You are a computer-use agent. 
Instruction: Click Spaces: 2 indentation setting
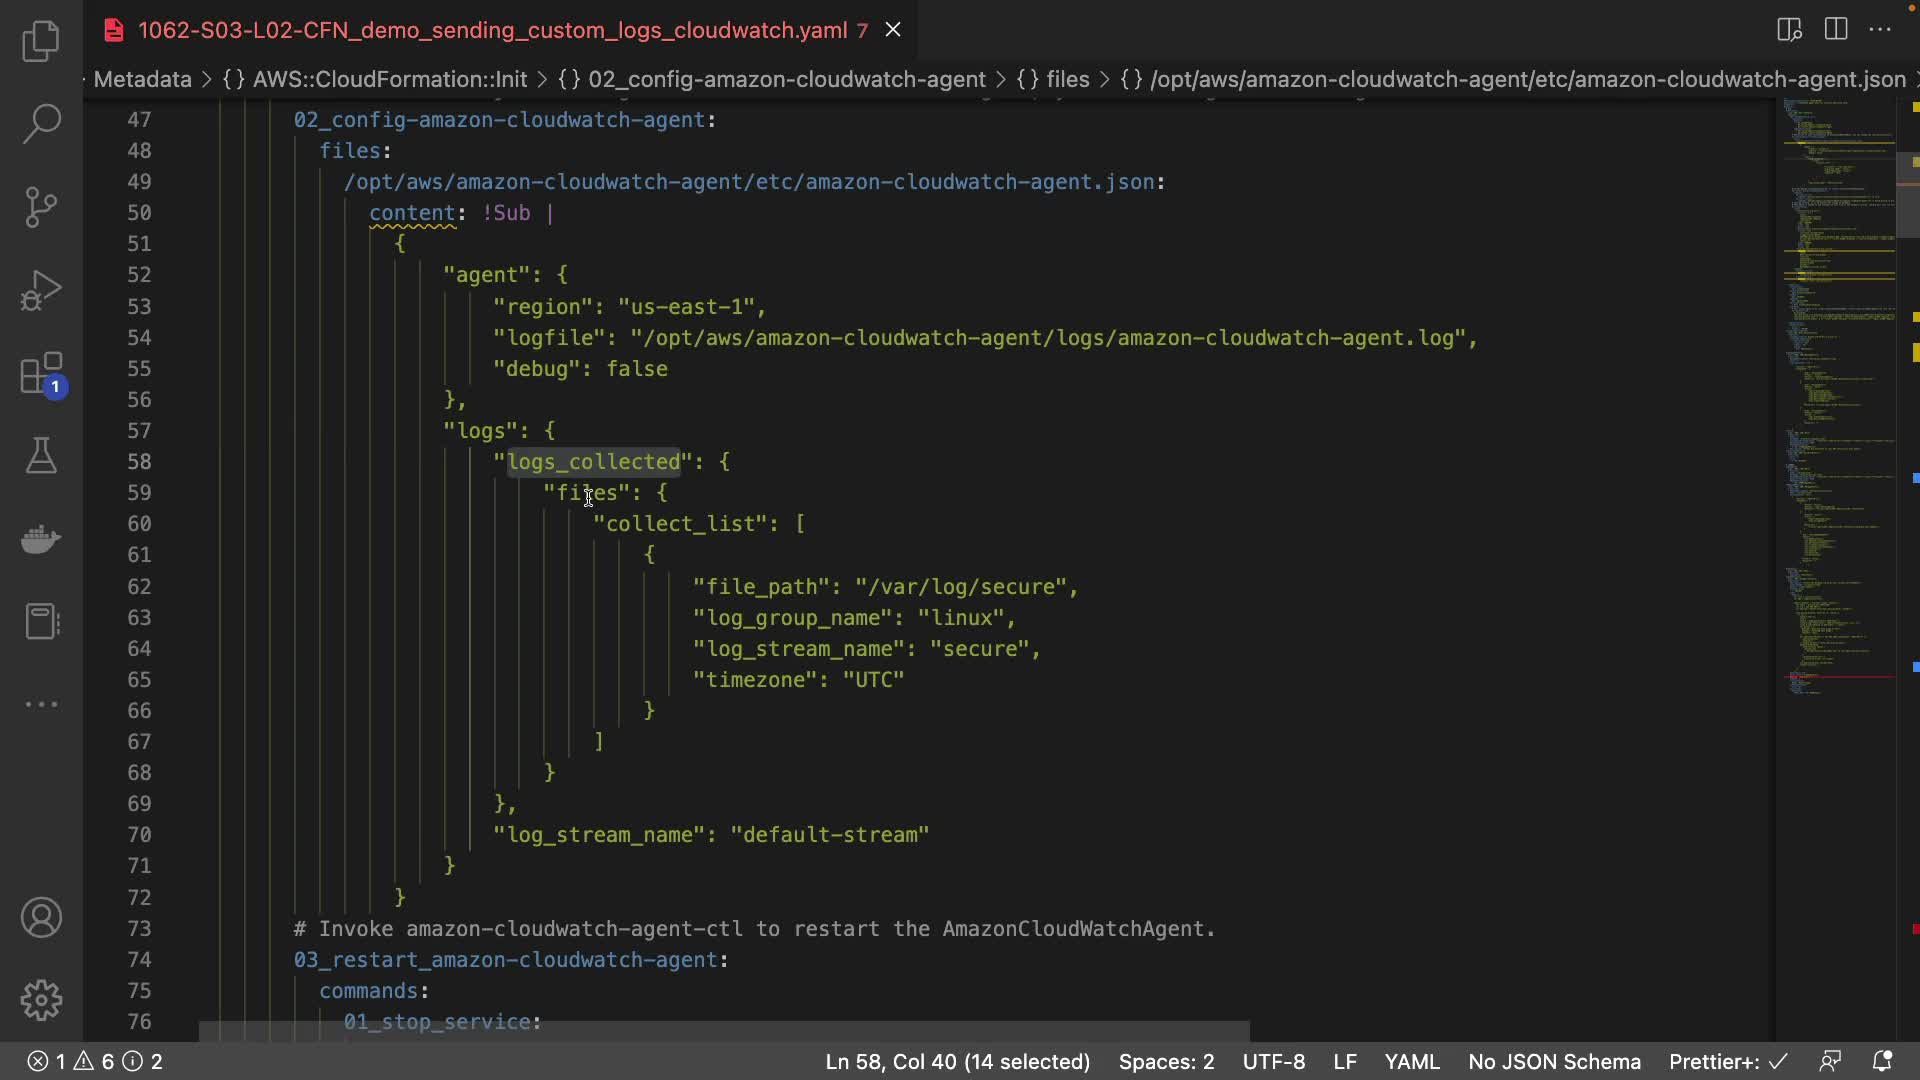(1166, 1062)
